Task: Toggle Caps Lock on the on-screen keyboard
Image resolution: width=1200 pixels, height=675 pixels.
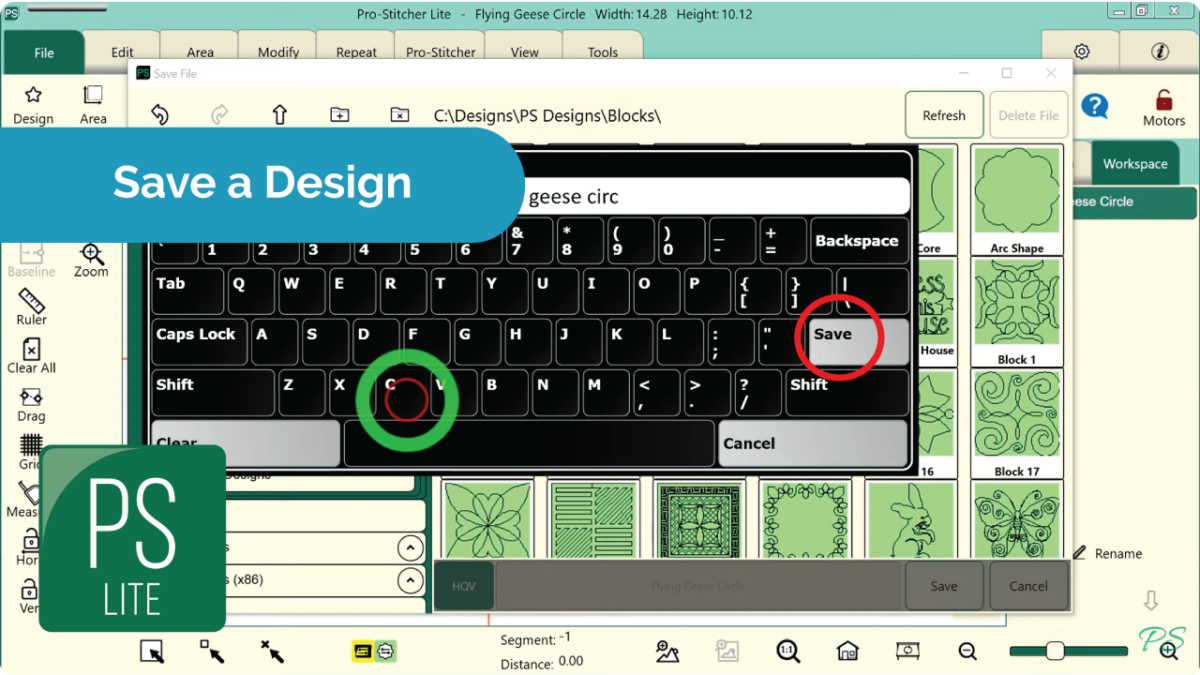Action: tap(197, 336)
